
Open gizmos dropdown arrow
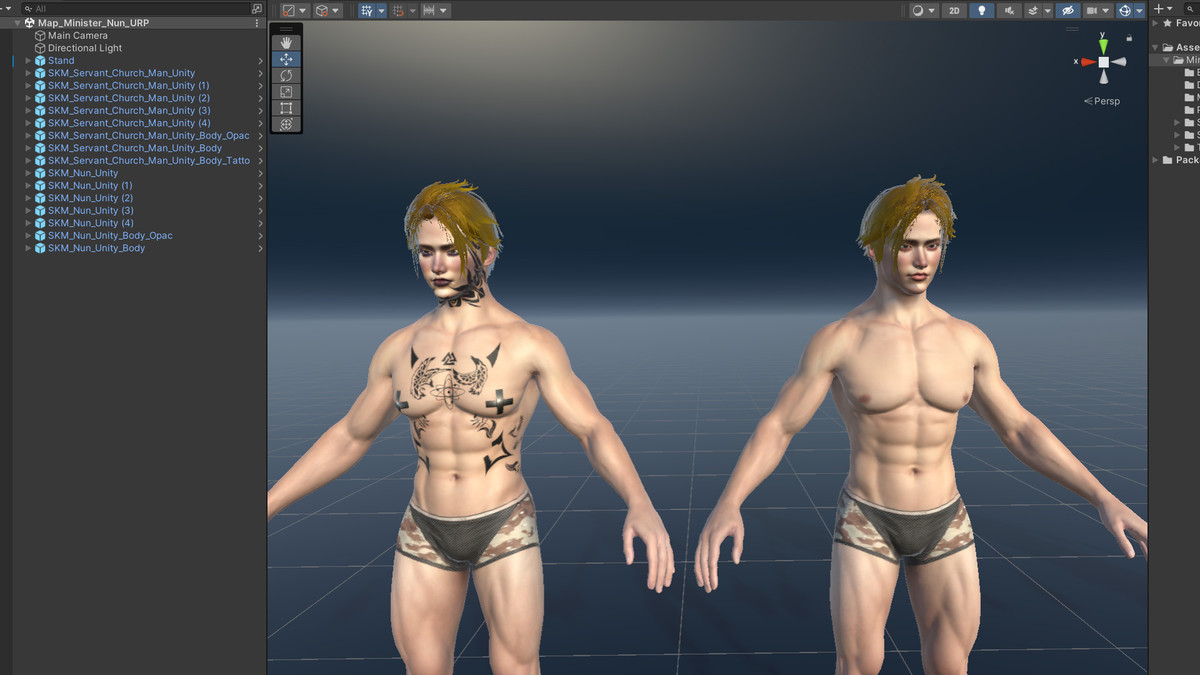coord(1139,10)
